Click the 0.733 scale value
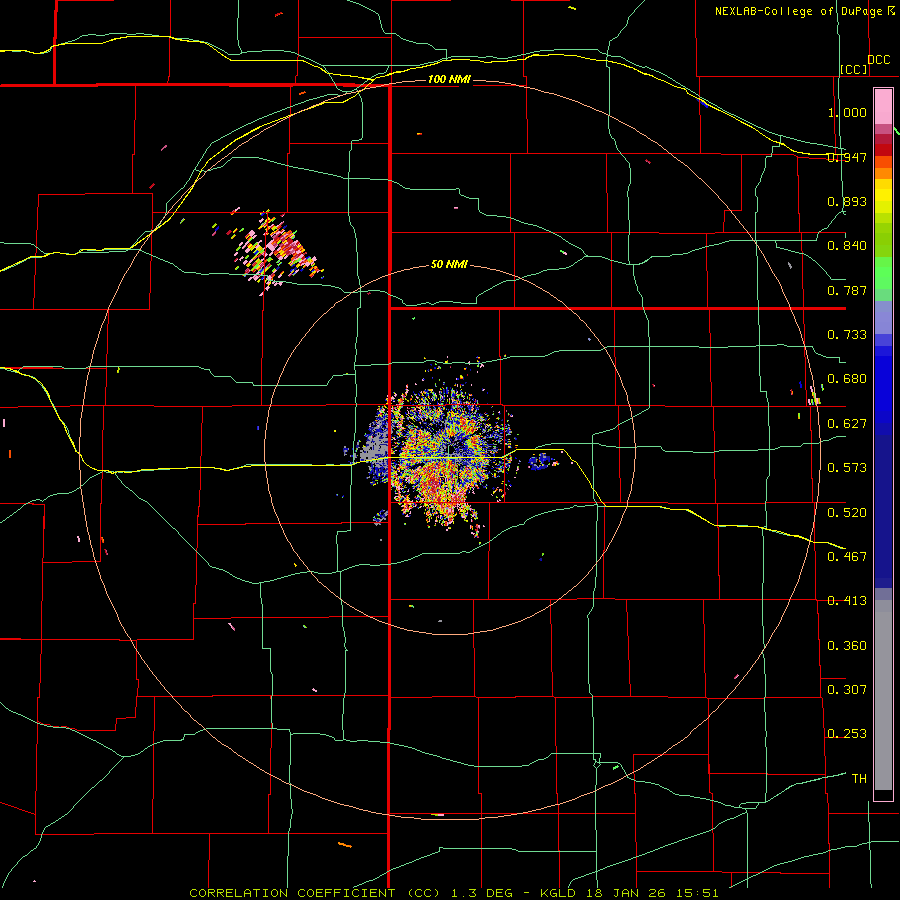This screenshot has height=900, width=900. click(x=847, y=335)
